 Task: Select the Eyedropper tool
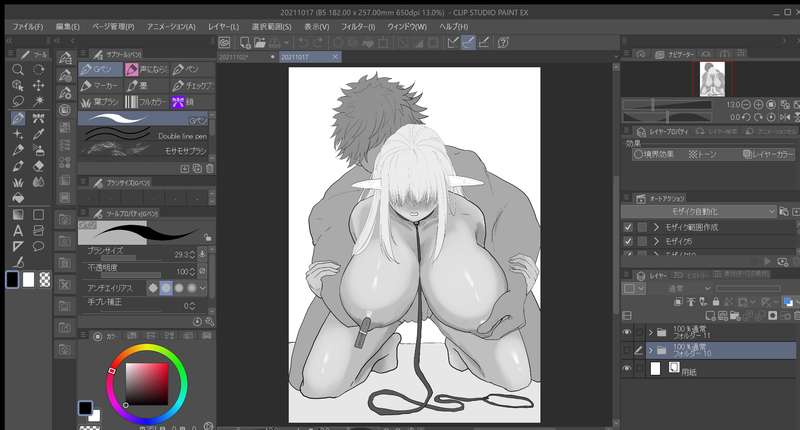(x=38, y=134)
